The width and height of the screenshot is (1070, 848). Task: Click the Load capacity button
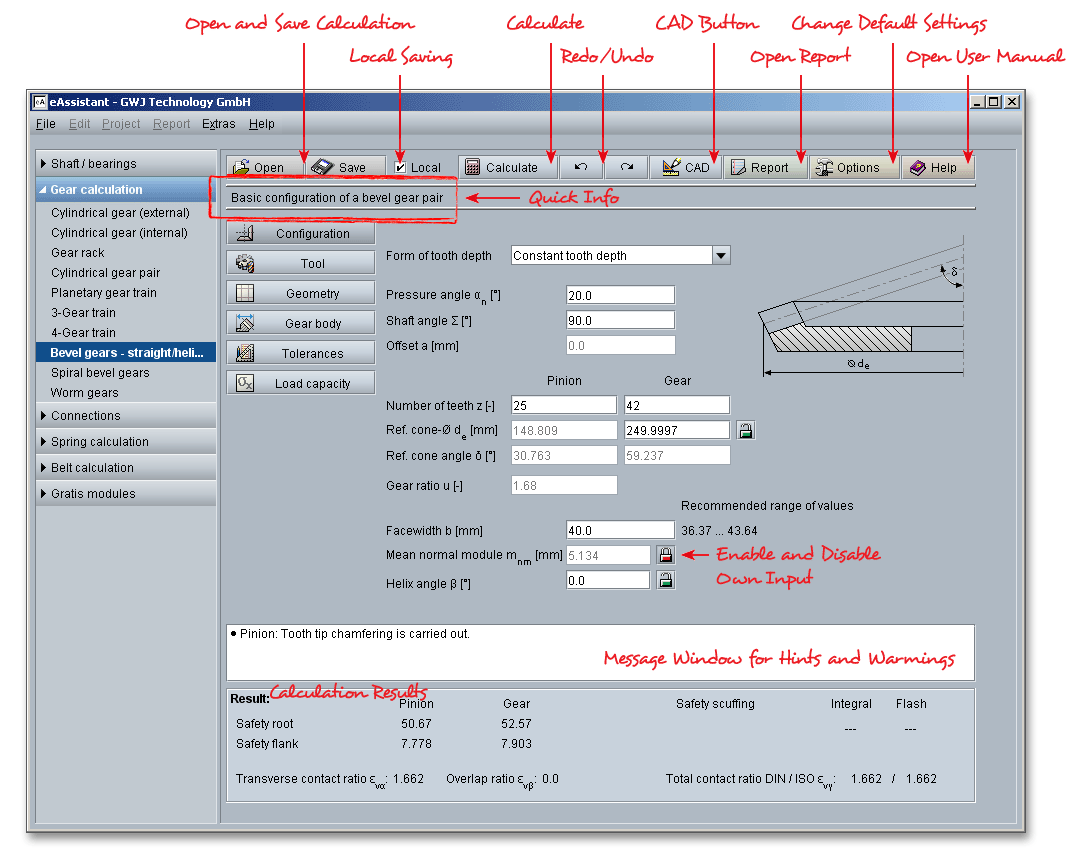[x=301, y=384]
